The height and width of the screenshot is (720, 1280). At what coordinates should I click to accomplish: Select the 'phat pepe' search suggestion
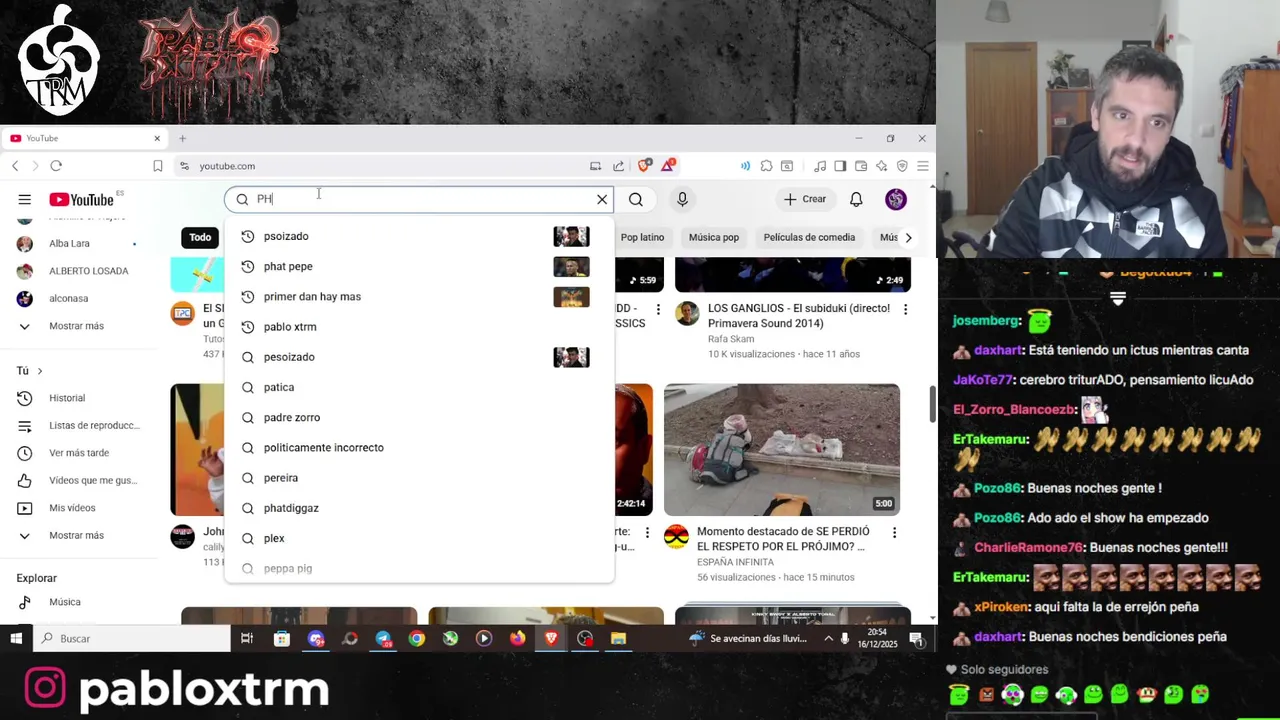[418, 266]
